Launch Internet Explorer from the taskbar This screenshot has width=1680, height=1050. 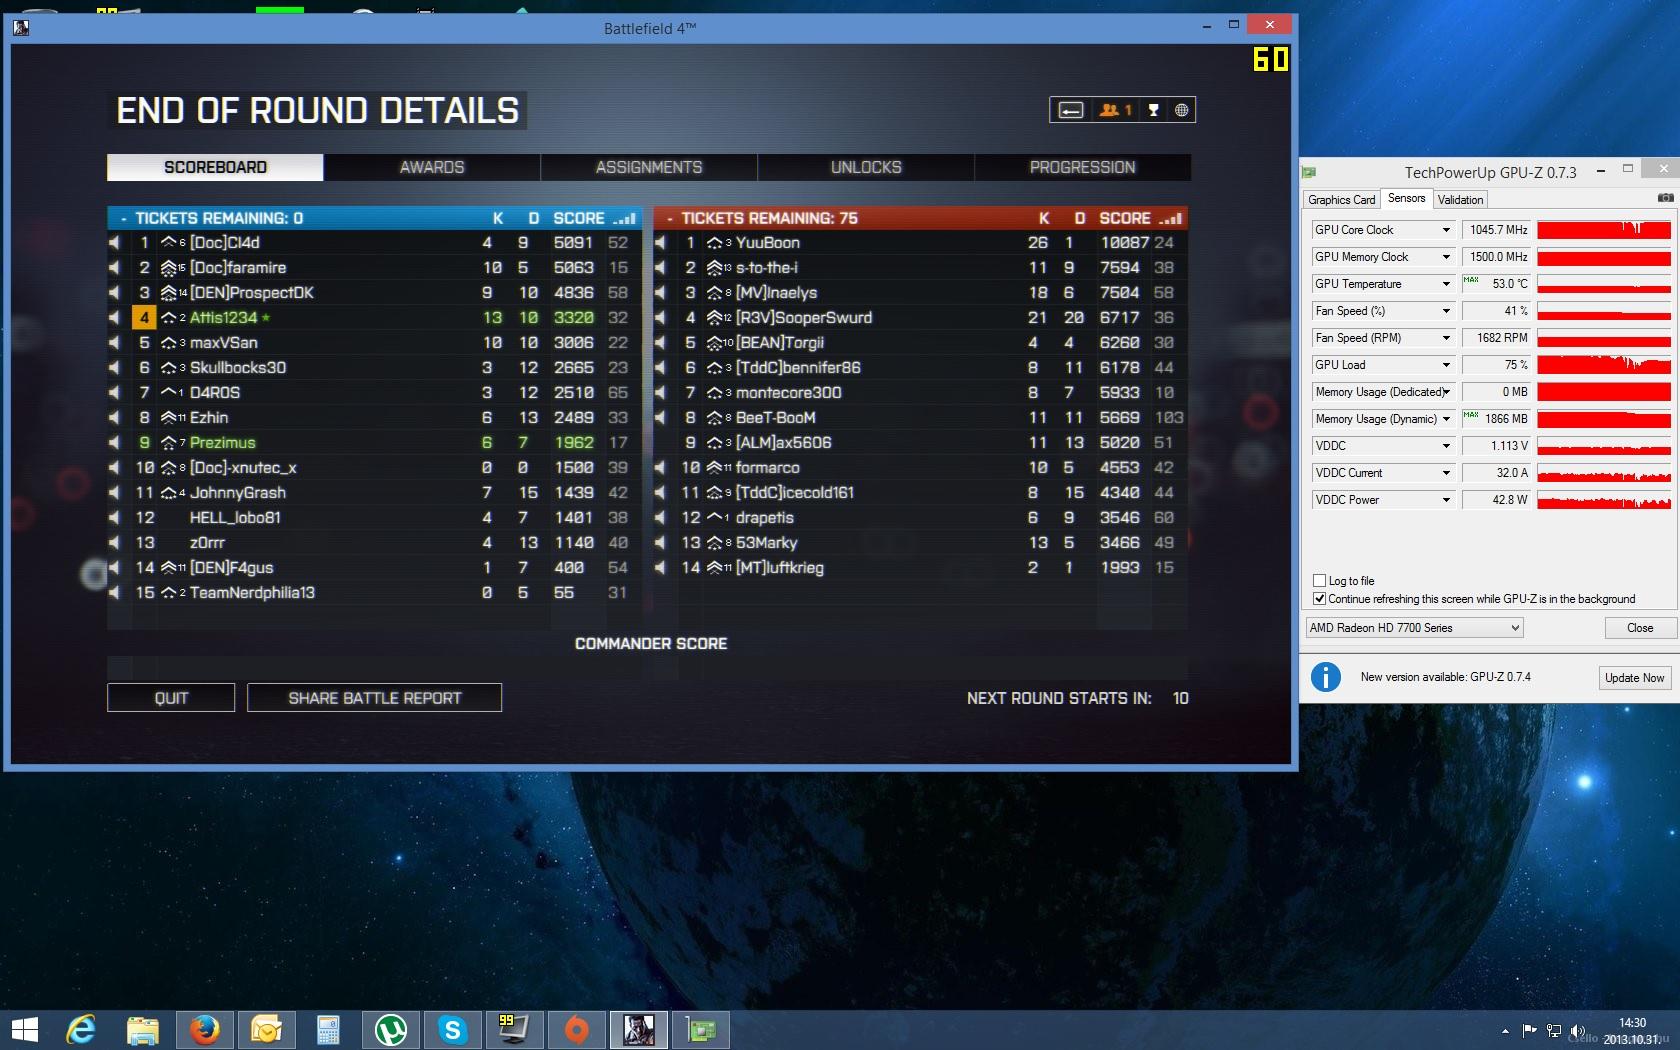(x=81, y=1030)
